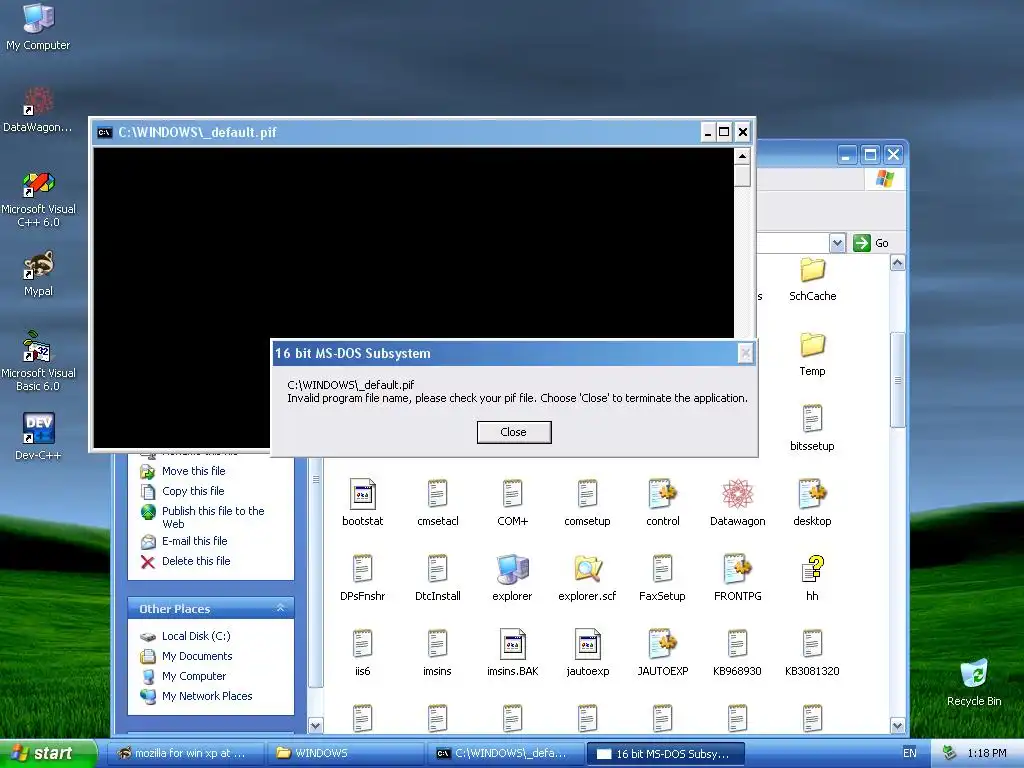The height and width of the screenshot is (768, 1024).
Task: Open the Start menu
Action: click(x=48, y=753)
